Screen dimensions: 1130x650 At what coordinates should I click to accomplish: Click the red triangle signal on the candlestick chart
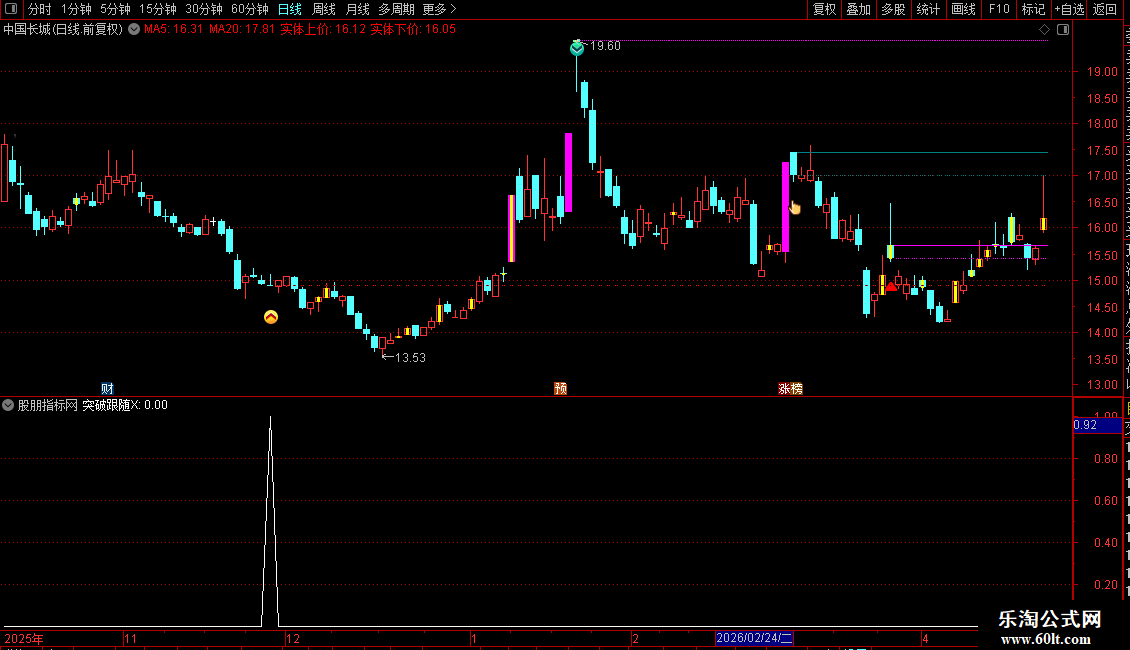tap(891, 286)
